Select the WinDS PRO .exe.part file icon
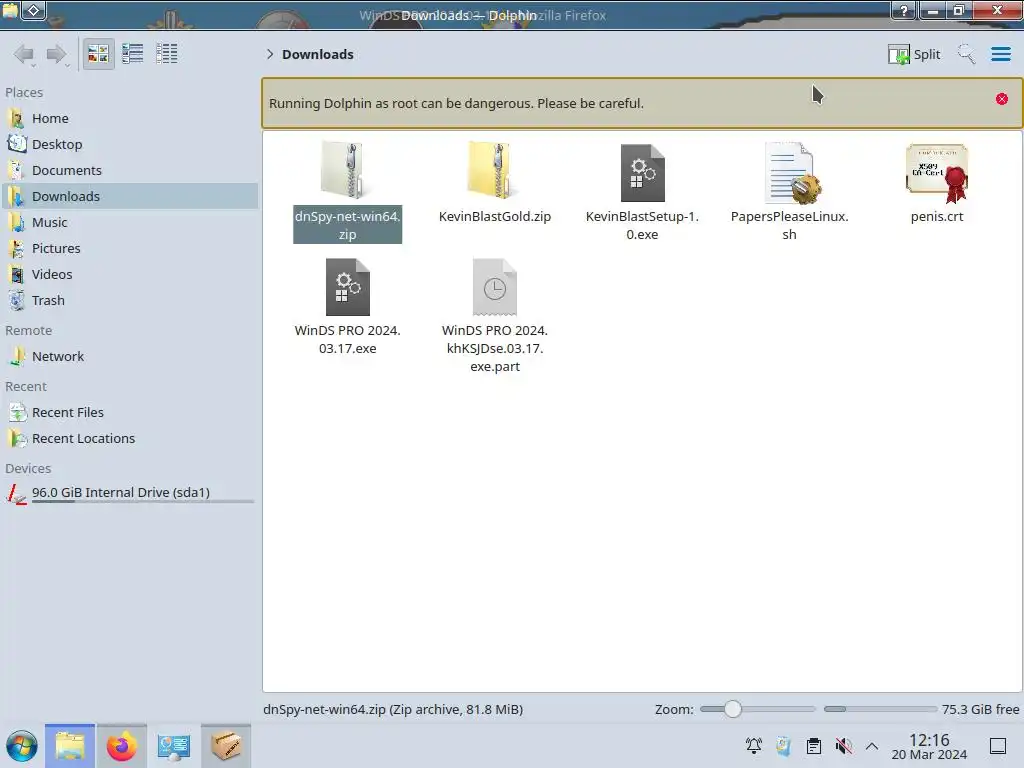Screen dimensions: 1024x768 pyautogui.click(x=495, y=287)
